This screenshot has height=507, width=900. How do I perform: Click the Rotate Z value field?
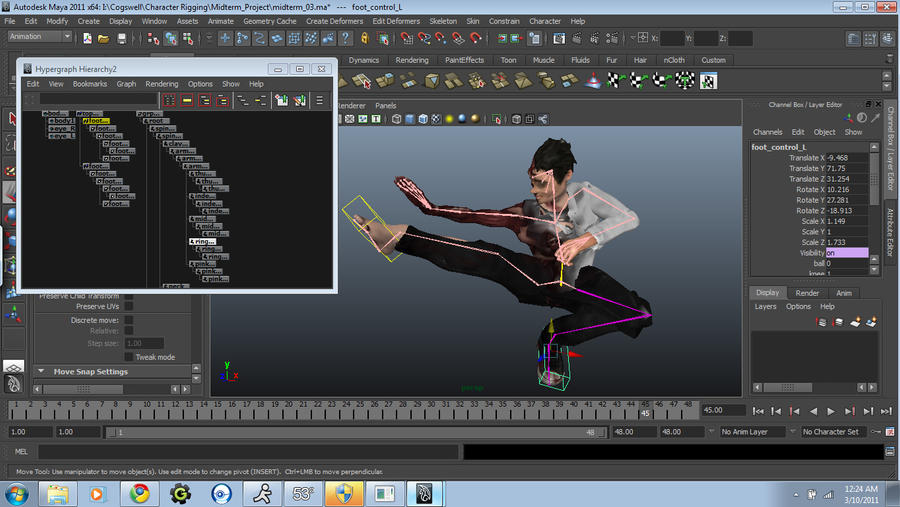coord(847,211)
